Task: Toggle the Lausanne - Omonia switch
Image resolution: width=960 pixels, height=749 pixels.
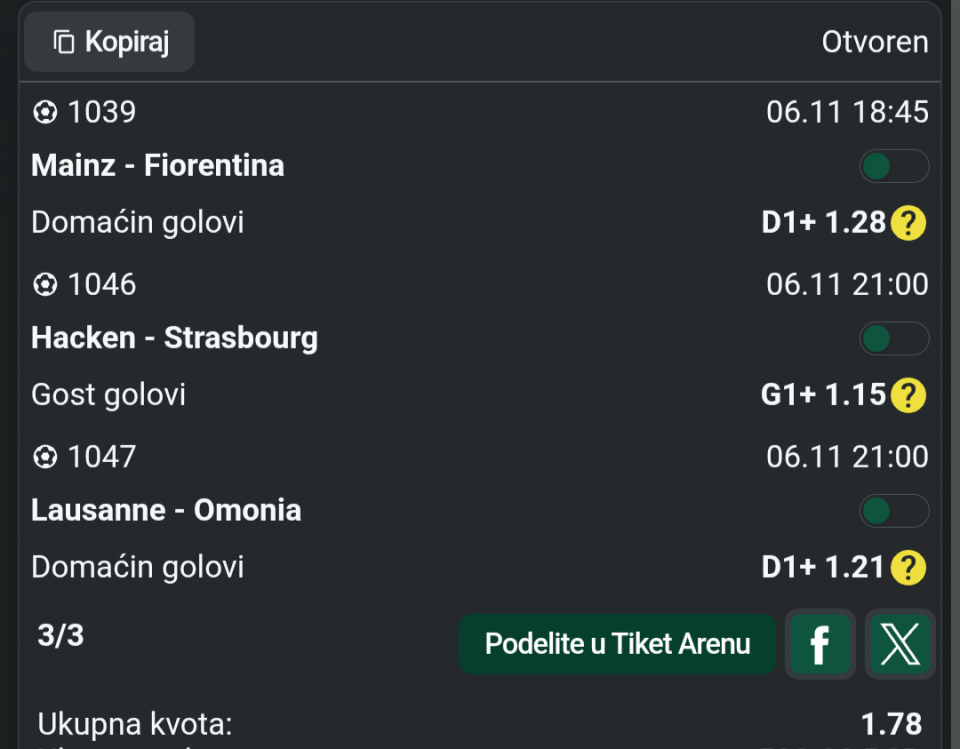Action: pyautogui.click(x=894, y=512)
